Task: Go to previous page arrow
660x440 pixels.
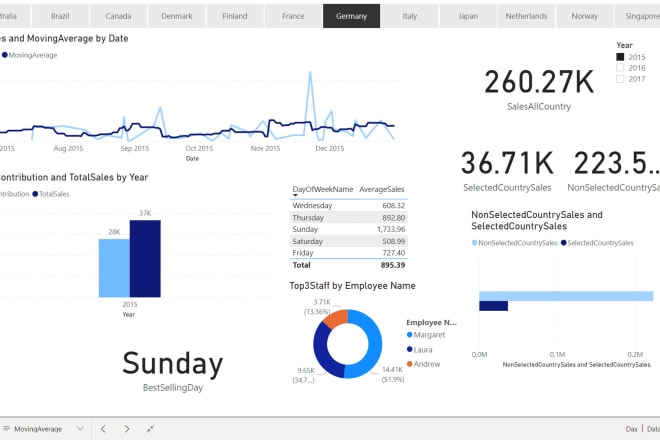Action: [x=103, y=429]
